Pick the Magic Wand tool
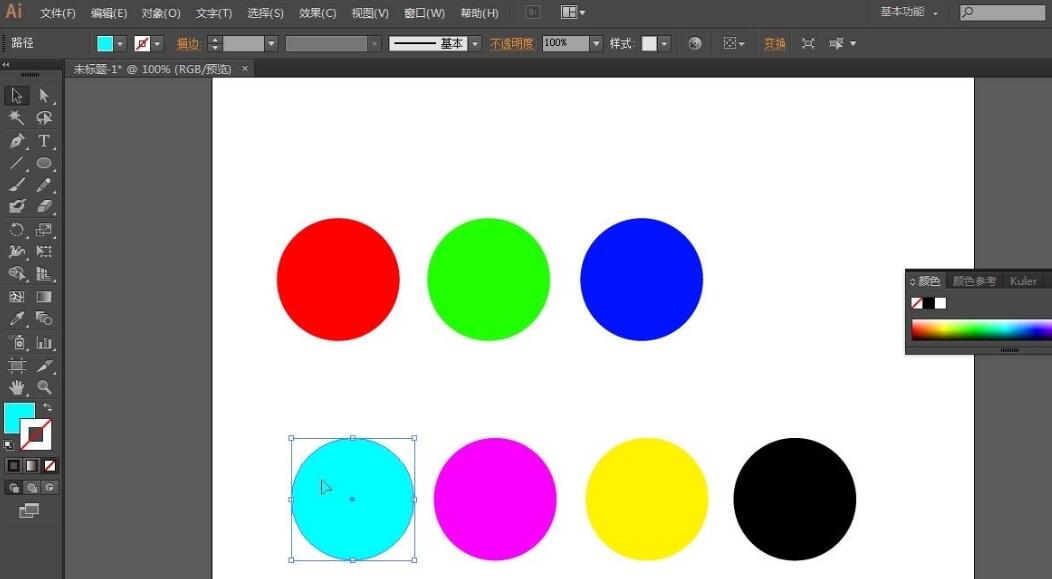1052x579 pixels. [17, 118]
